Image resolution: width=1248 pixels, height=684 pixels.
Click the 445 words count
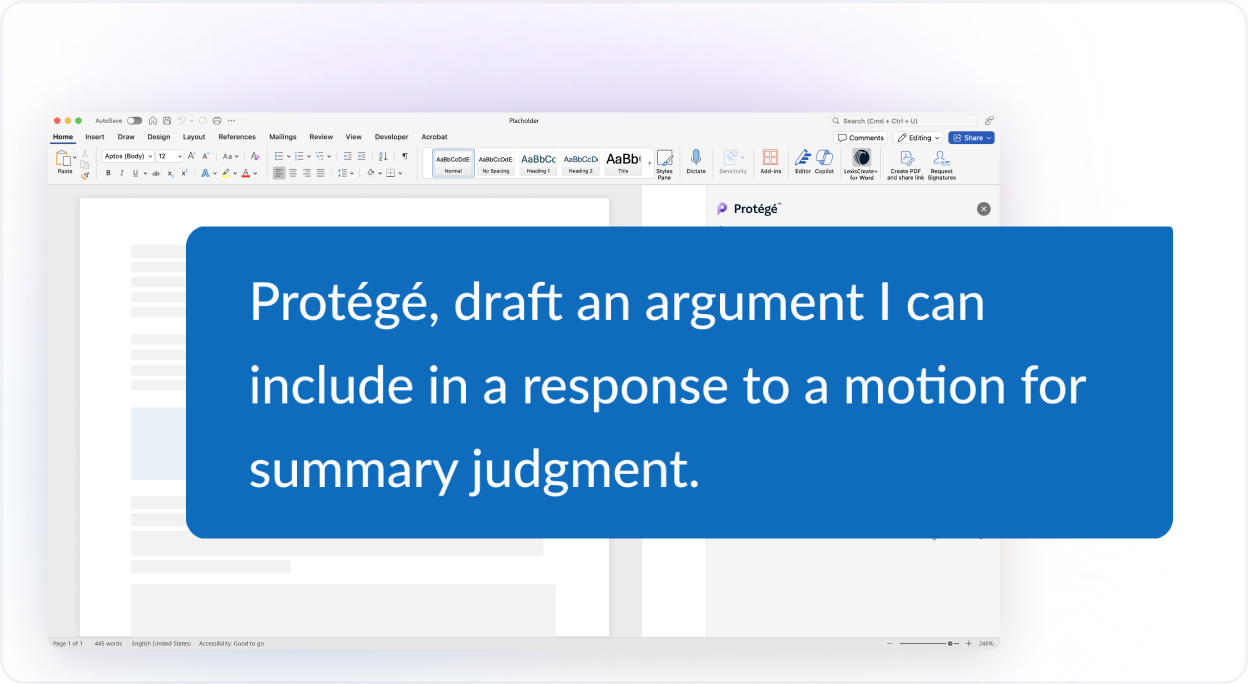click(x=108, y=643)
